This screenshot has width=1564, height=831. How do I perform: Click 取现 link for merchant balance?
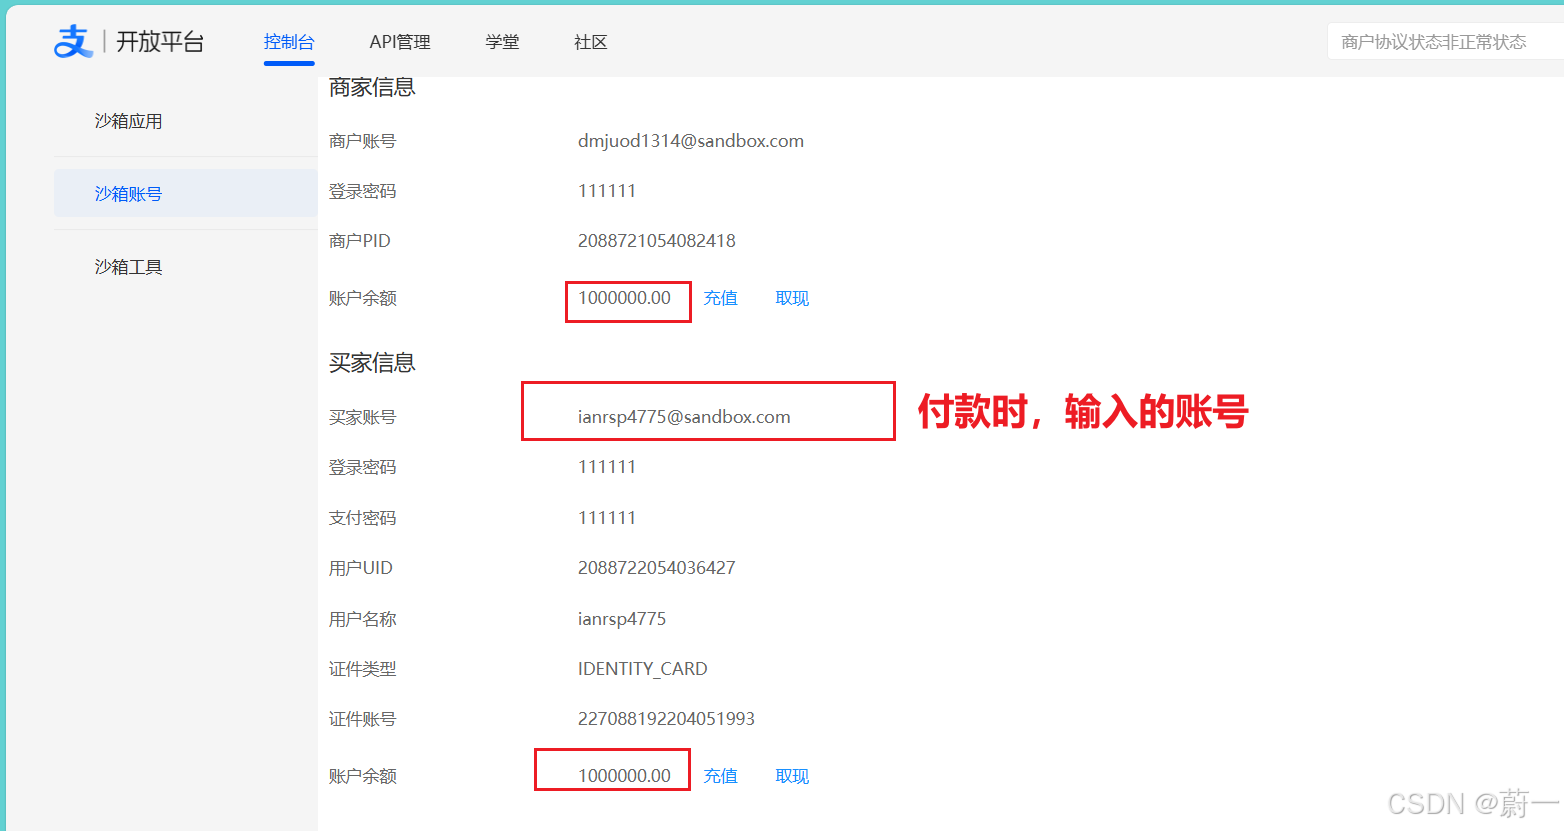tap(792, 298)
